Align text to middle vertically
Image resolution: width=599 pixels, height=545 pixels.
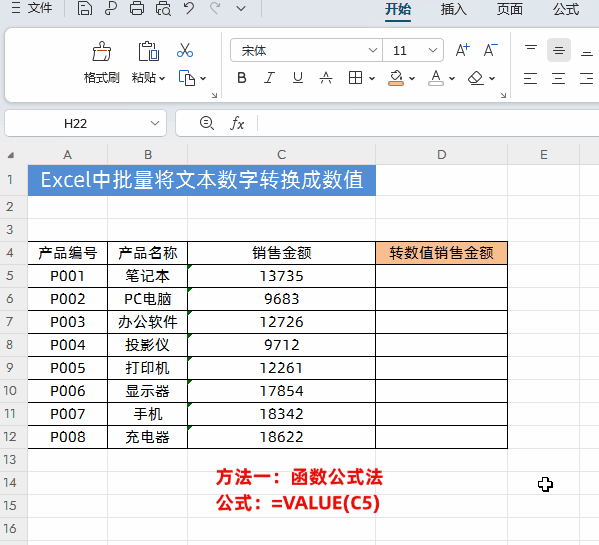559,50
